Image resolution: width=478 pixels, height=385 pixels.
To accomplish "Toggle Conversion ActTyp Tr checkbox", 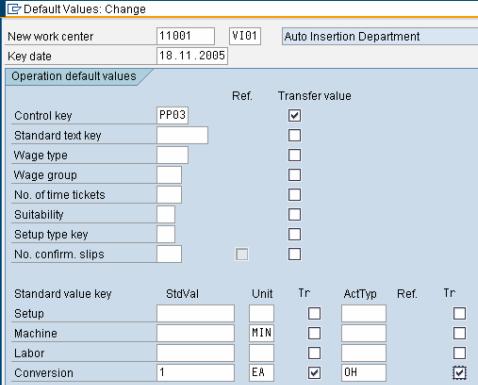I will point(459,373).
